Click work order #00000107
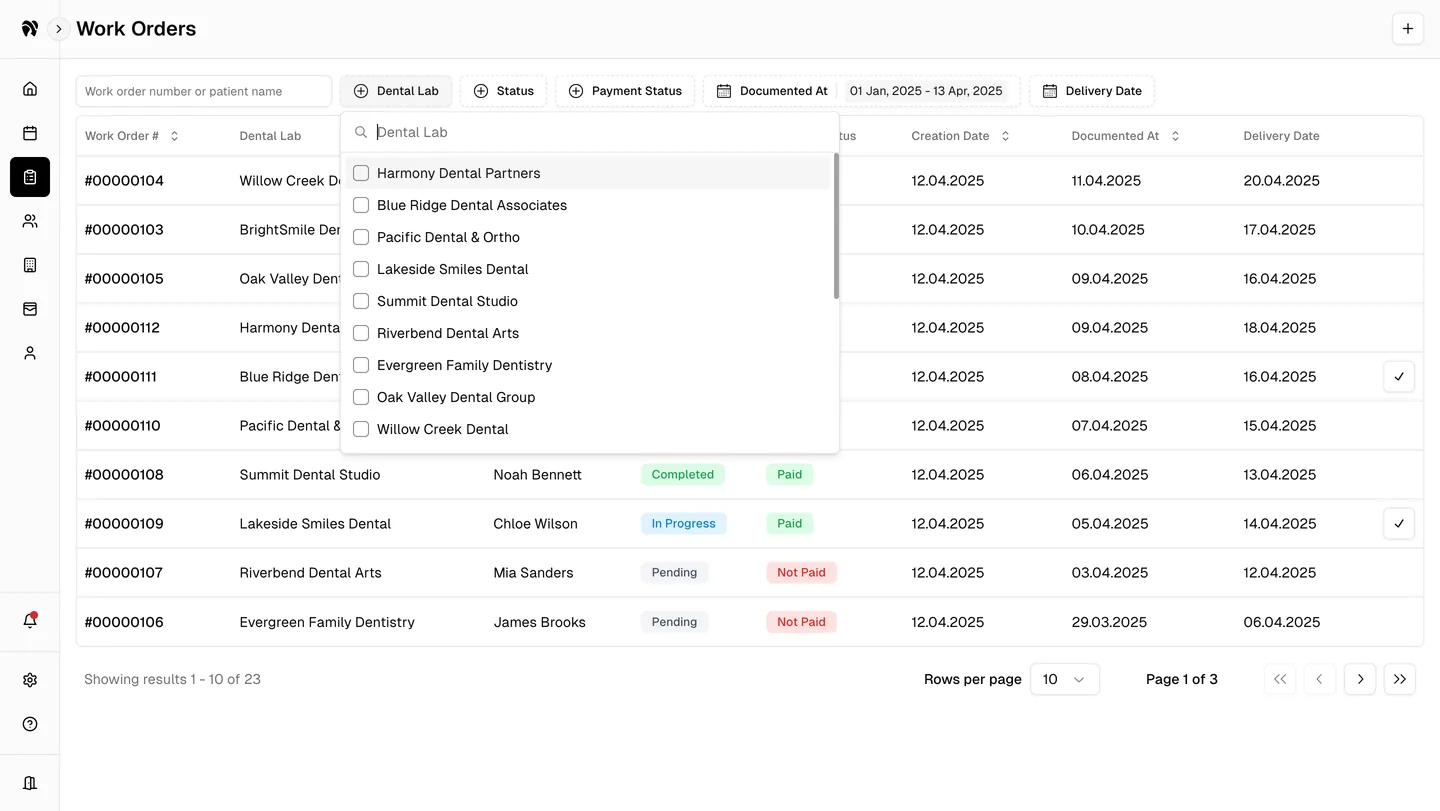The height and width of the screenshot is (811, 1440). [124, 573]
